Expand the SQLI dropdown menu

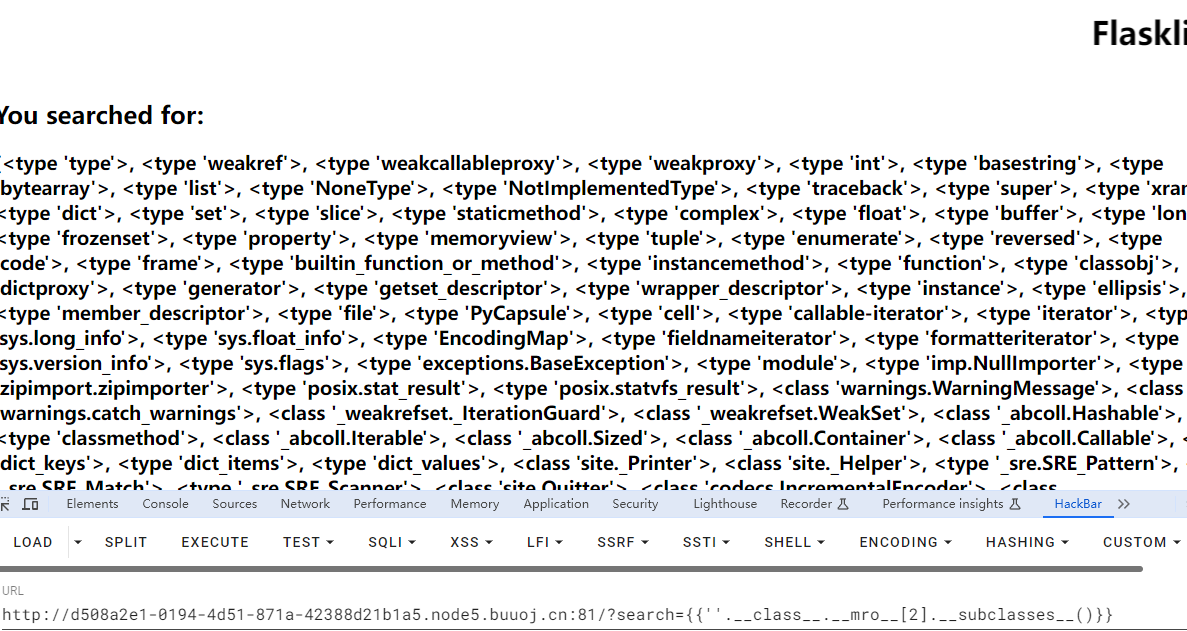[392, 542]
